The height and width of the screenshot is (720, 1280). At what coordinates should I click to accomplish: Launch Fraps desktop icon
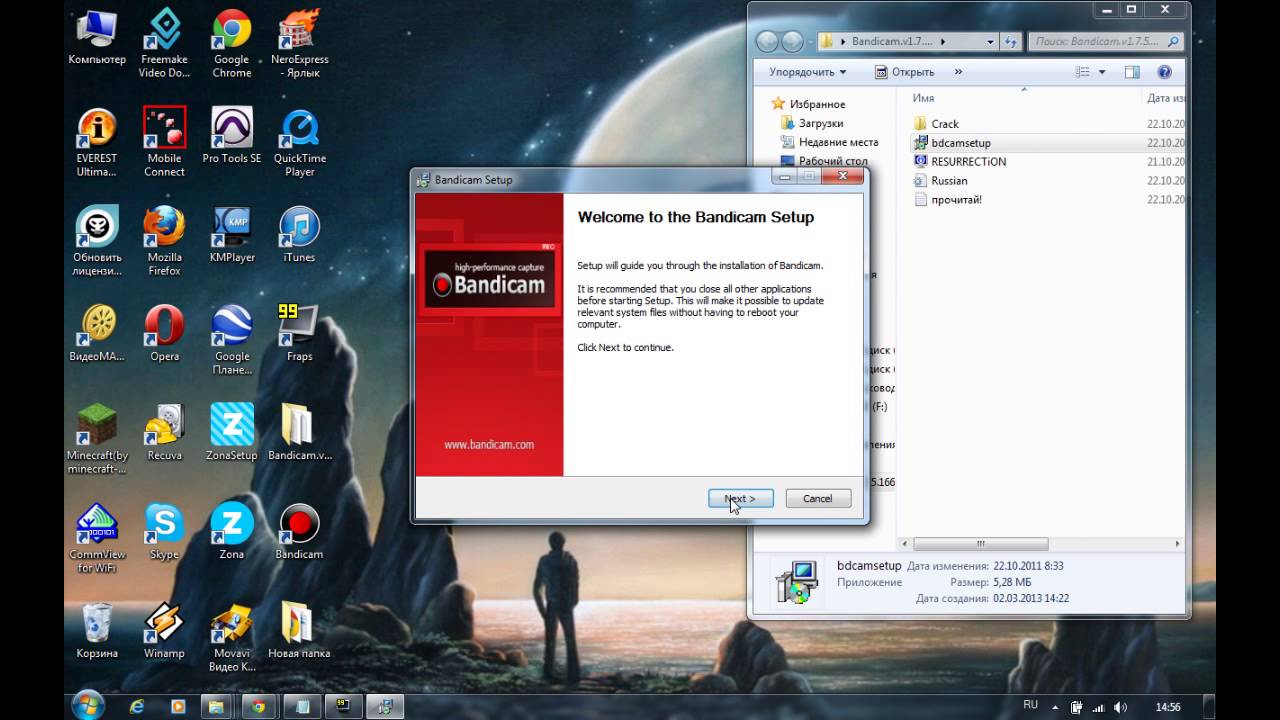pos(299,334)
